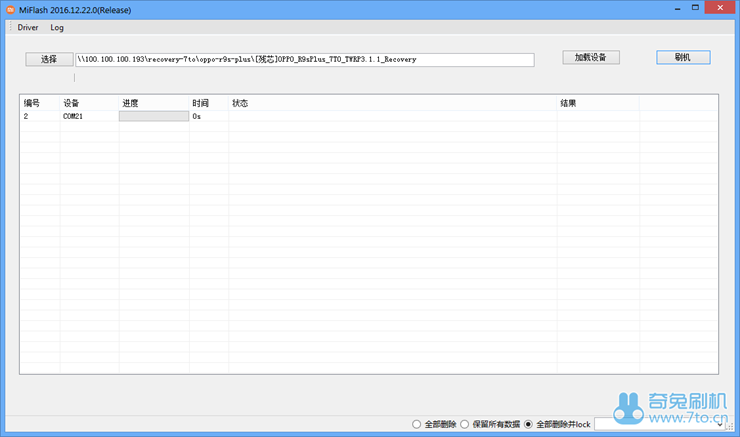
Task: Select the COM21 device cell
Action: tap(89, 116)
